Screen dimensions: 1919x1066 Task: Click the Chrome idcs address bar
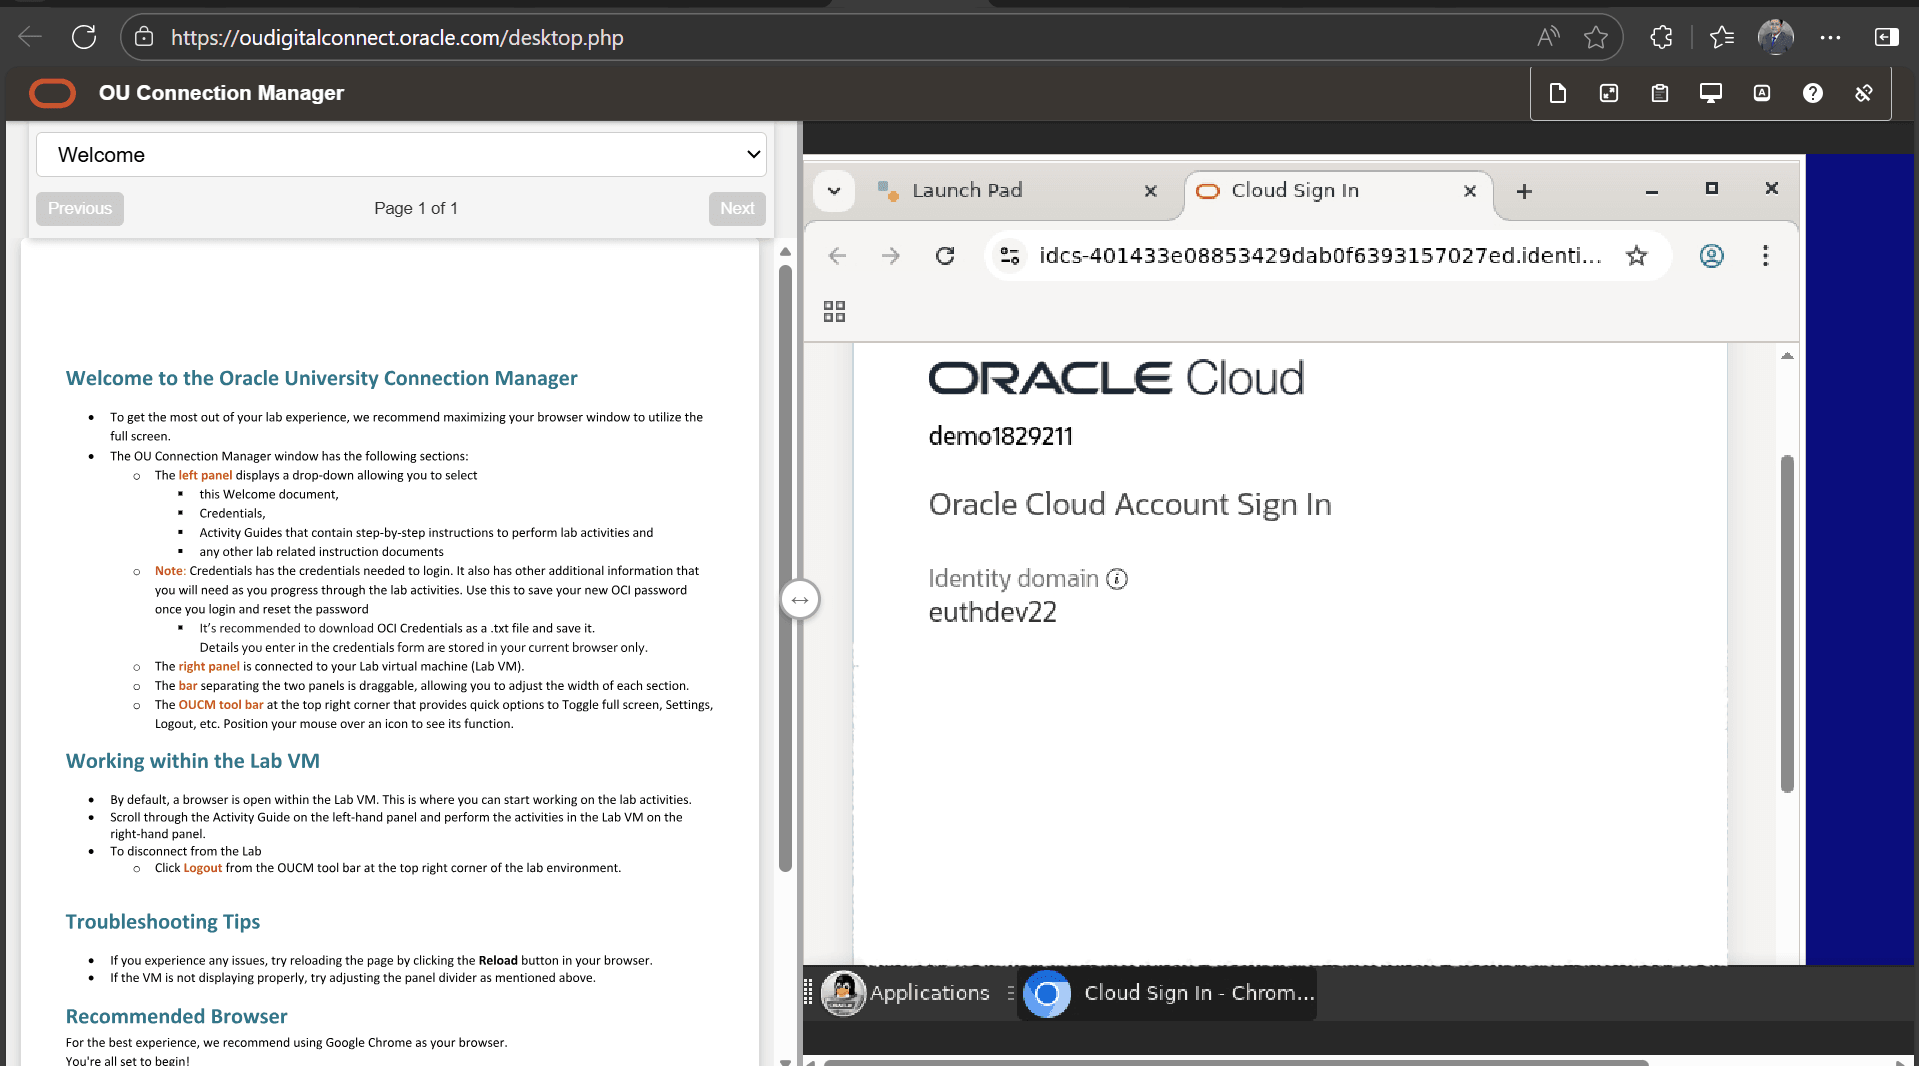[x=1320, y=256]
